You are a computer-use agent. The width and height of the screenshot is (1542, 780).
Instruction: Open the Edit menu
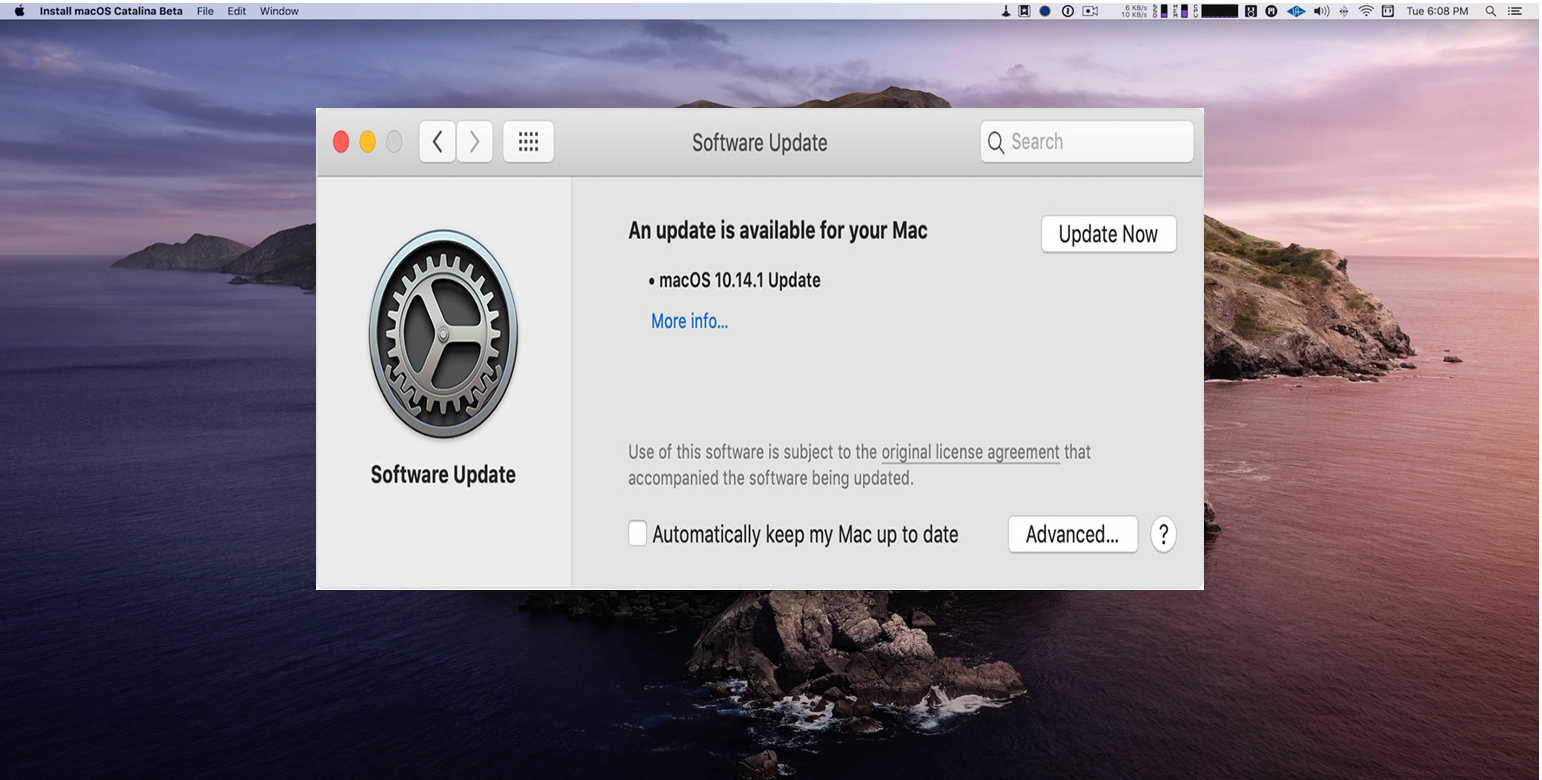pyautogui.click(x=237, y=11)
